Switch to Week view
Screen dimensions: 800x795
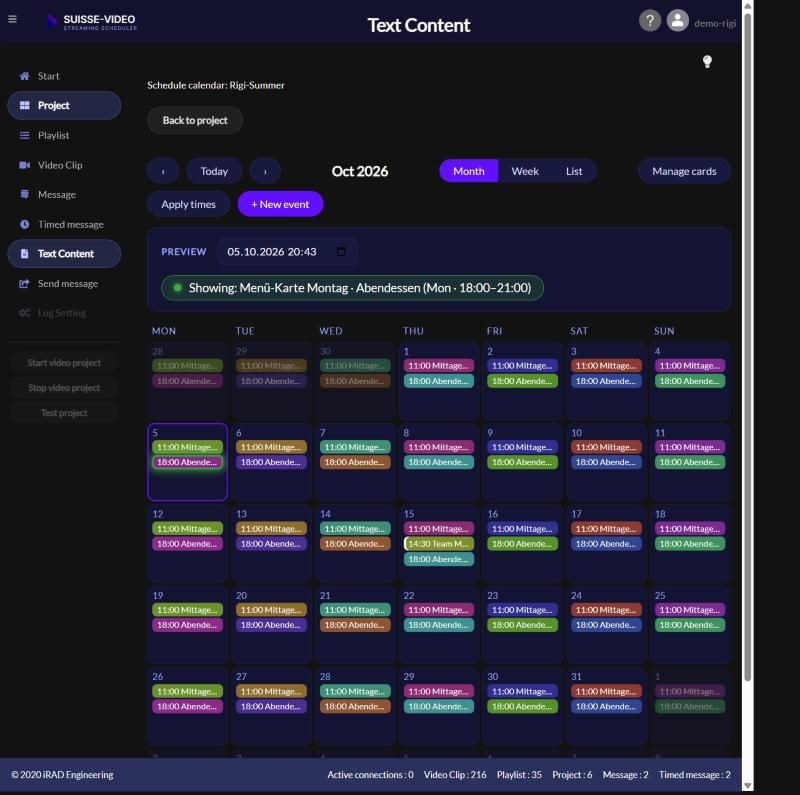pos(525,171)
